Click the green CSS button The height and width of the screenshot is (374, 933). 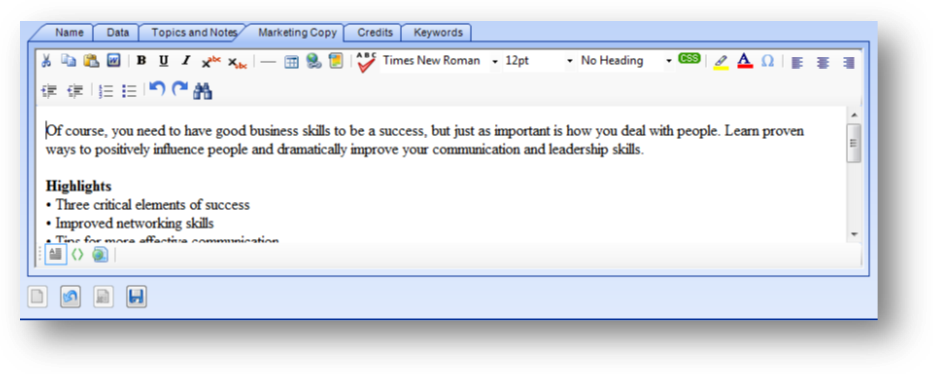(x=689, y=58)
